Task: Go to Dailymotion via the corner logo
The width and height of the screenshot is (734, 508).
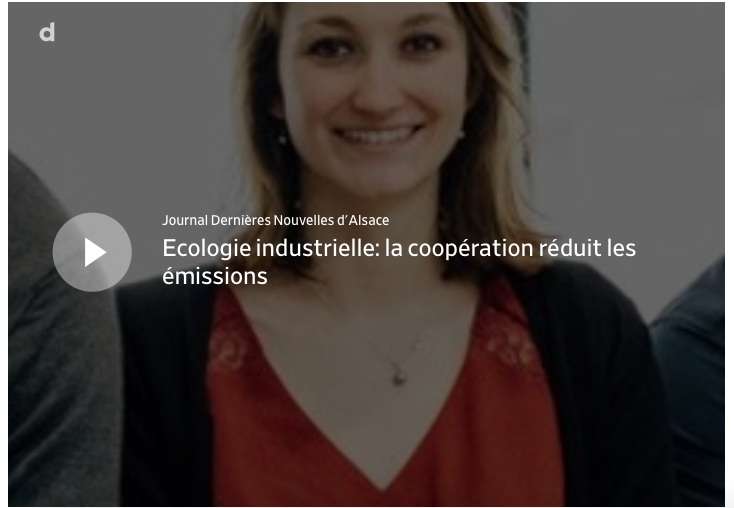Action: click(47, 32)
